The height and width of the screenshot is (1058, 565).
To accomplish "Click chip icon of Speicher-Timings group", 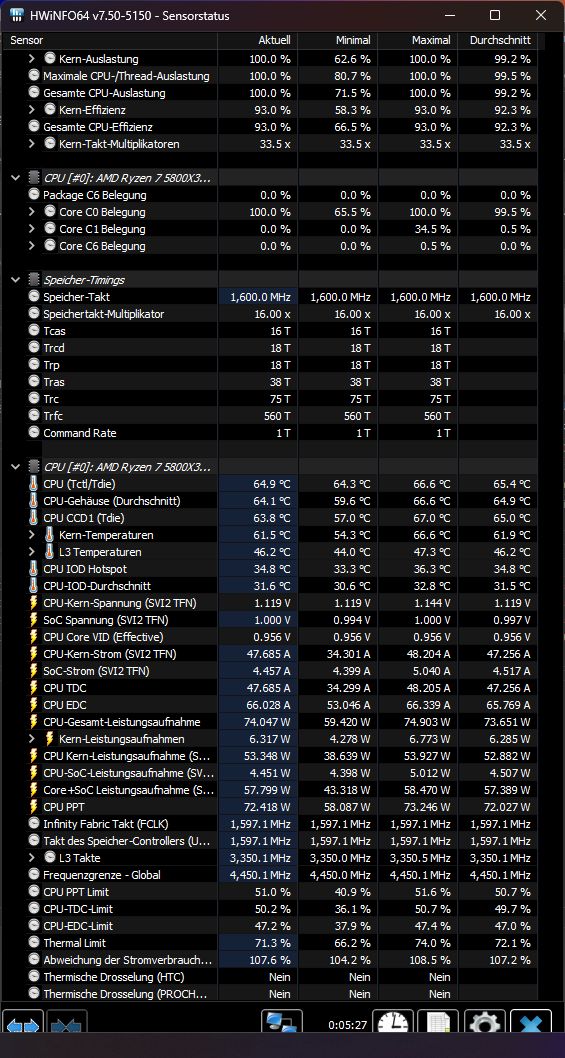I will pos(34,279).
